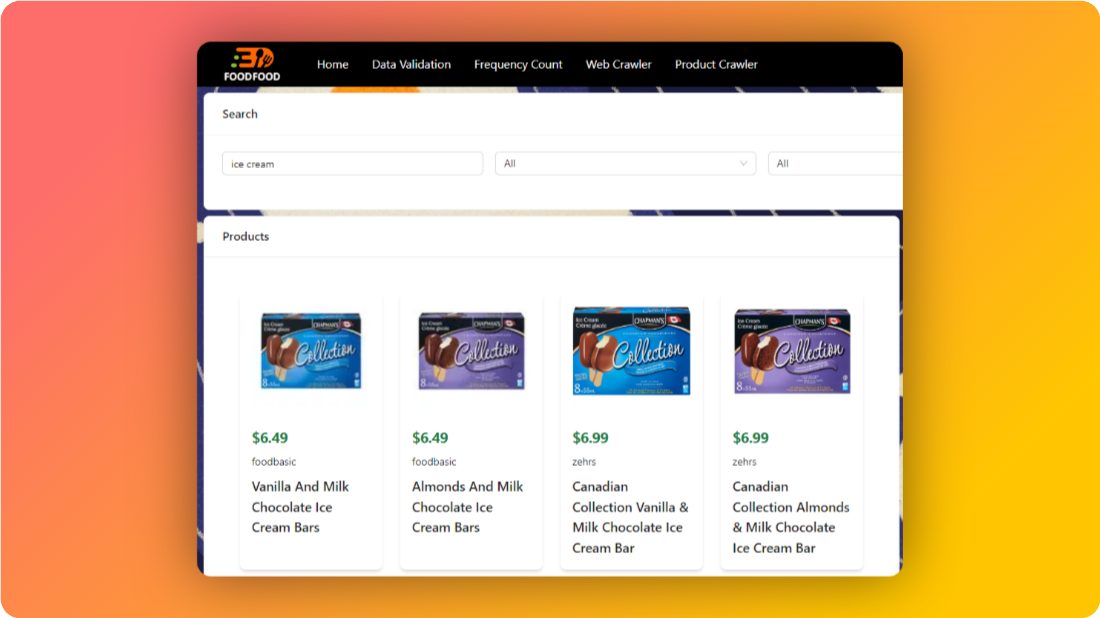The height and width of the screenshot is (618, 1100).
Task: Go to Data Validation page
Action: pyautogui.click(x=411, y=64)
